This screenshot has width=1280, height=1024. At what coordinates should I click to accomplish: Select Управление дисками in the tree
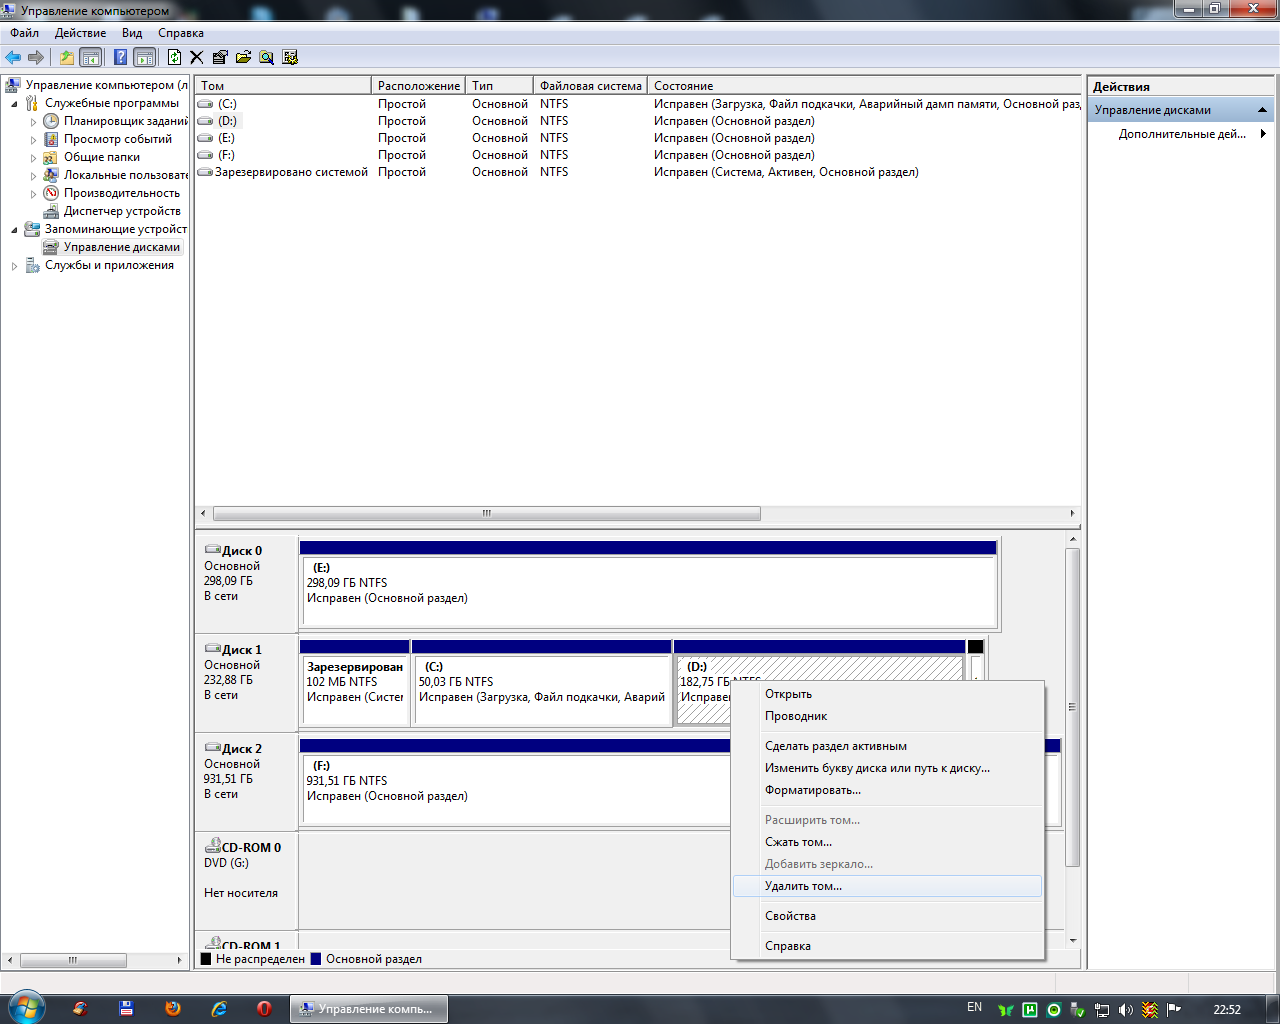(122, 247)
